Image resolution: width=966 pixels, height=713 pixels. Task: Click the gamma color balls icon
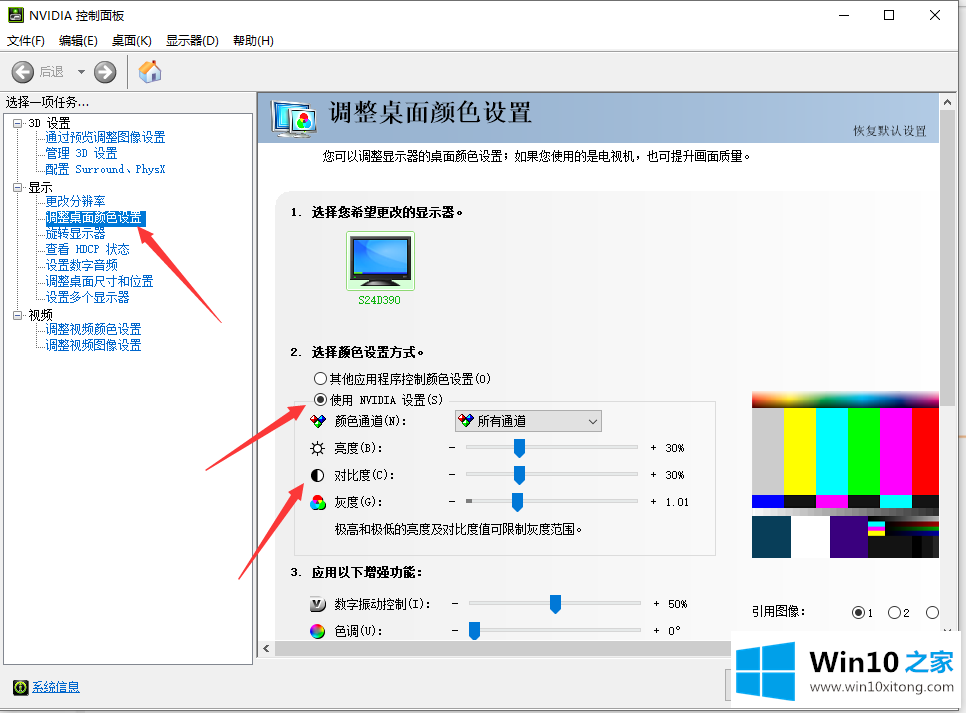(x=318, y=502)
